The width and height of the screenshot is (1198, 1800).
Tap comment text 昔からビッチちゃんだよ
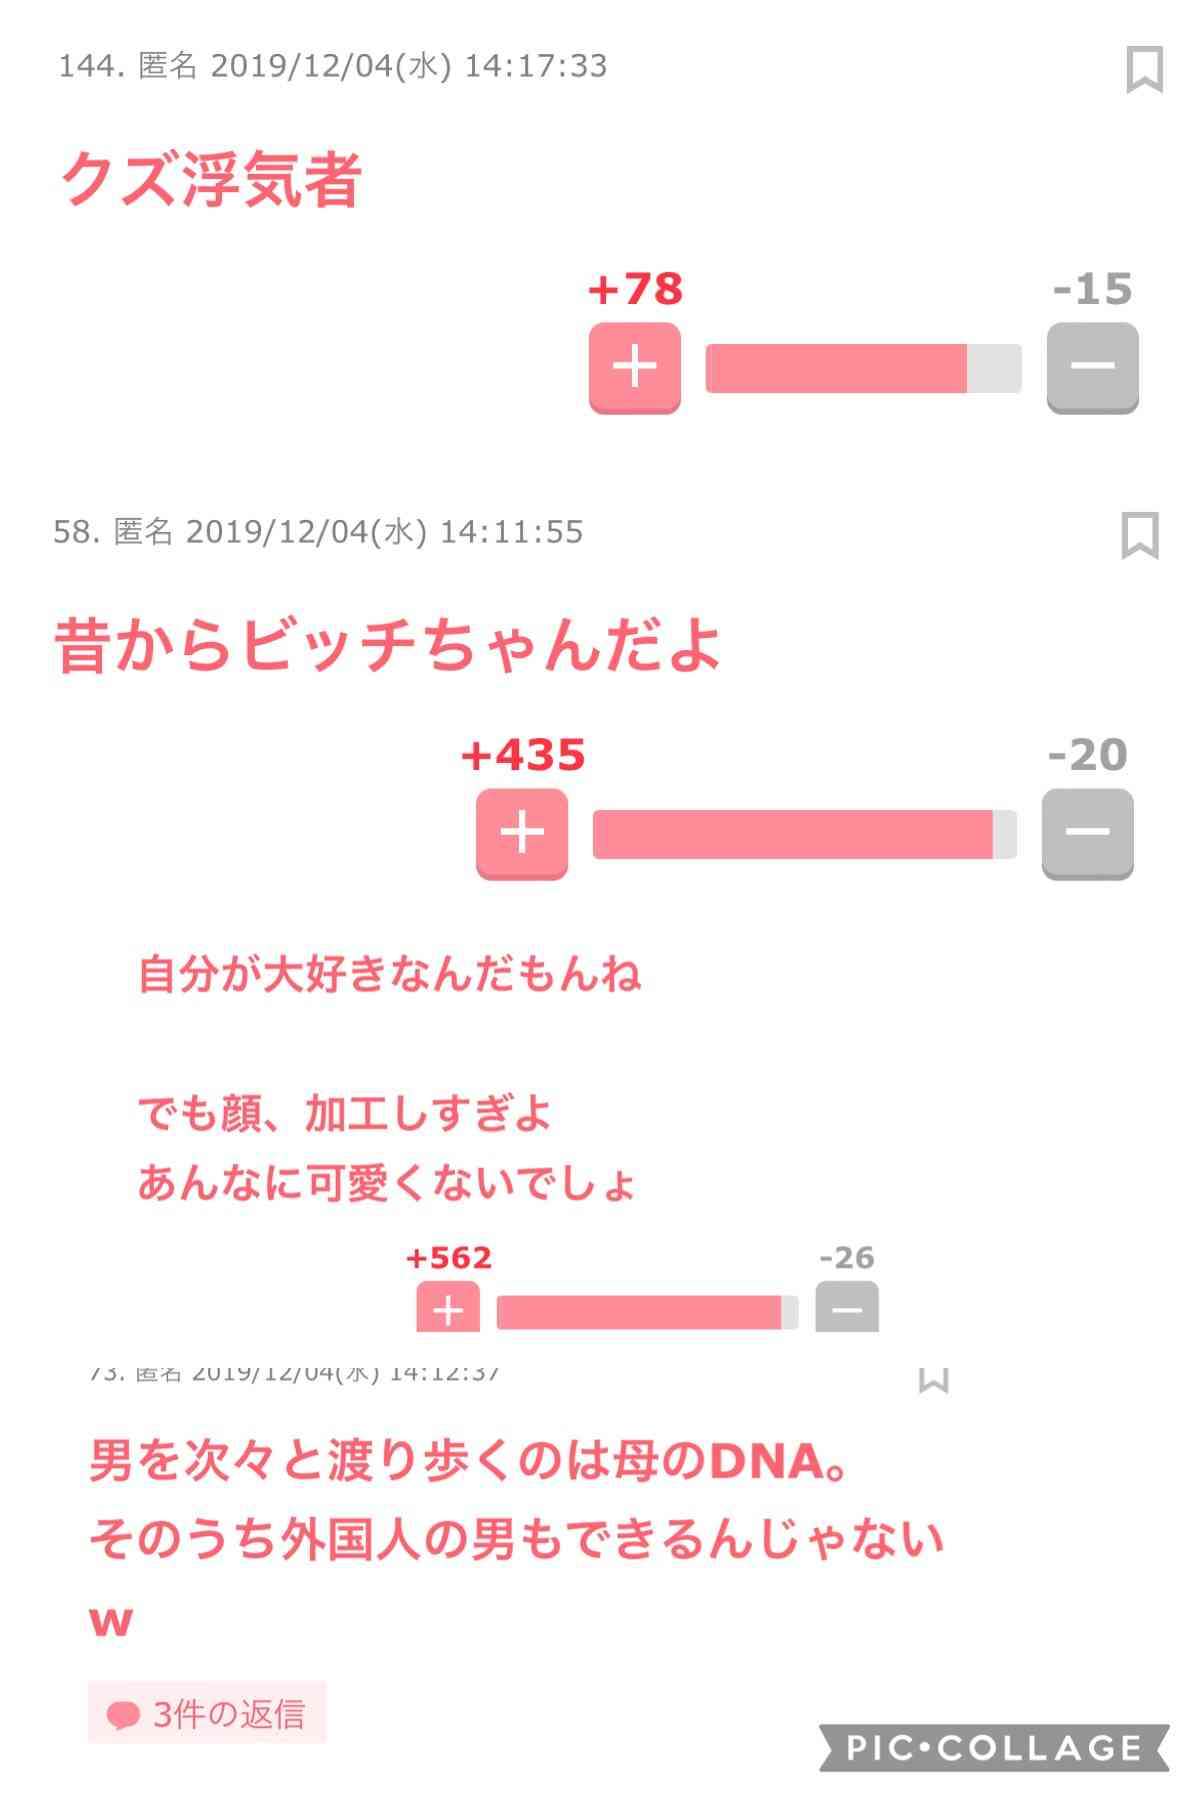388,645
